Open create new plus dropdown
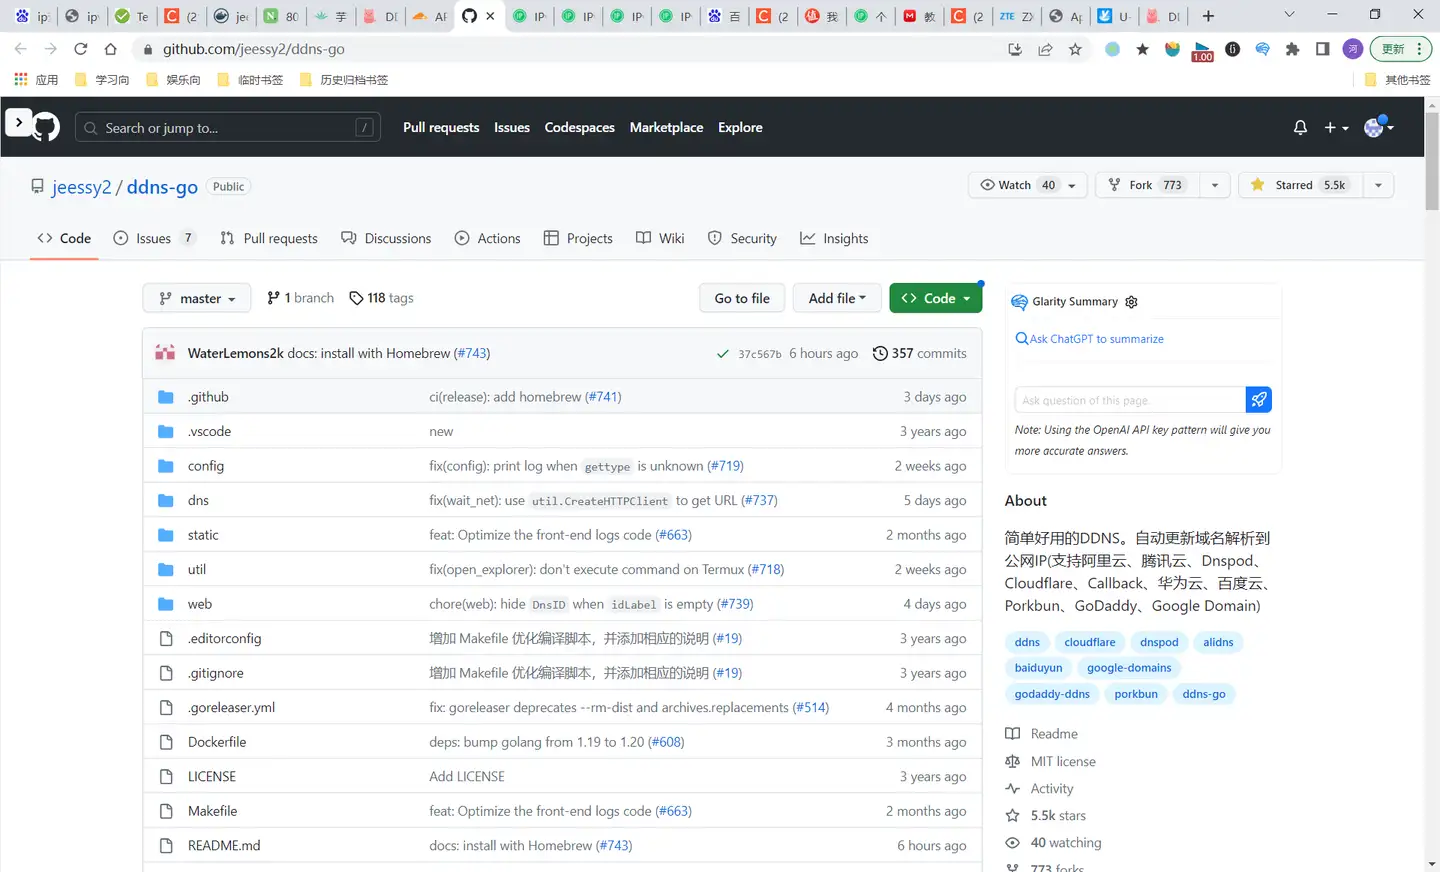The width and height of the screenshot is (1440, 872). point(1336,128)
